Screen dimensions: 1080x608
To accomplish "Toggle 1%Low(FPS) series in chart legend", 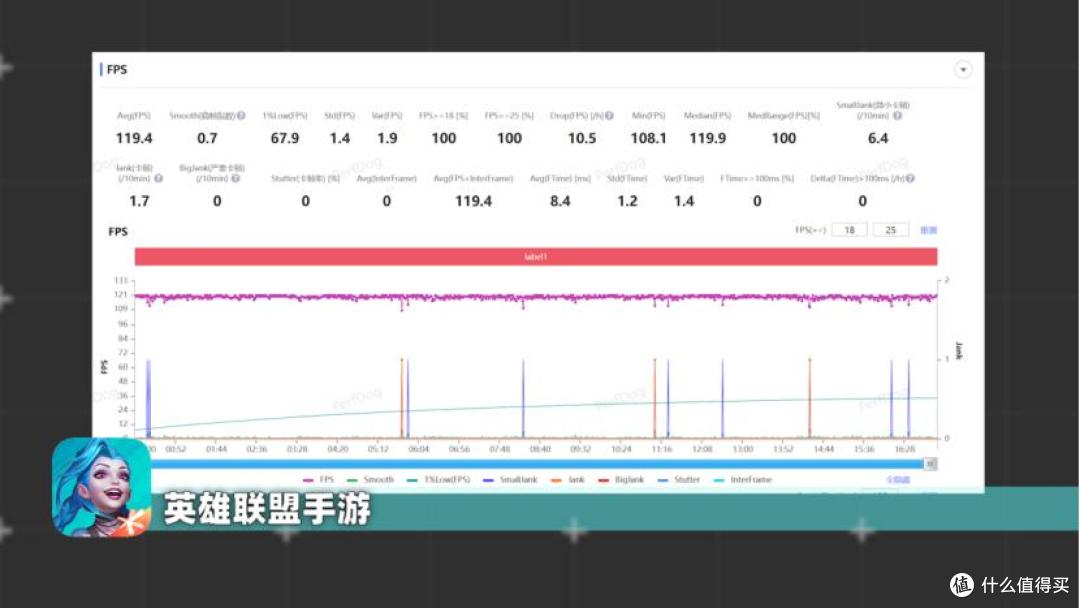I will tap(439, 479).
